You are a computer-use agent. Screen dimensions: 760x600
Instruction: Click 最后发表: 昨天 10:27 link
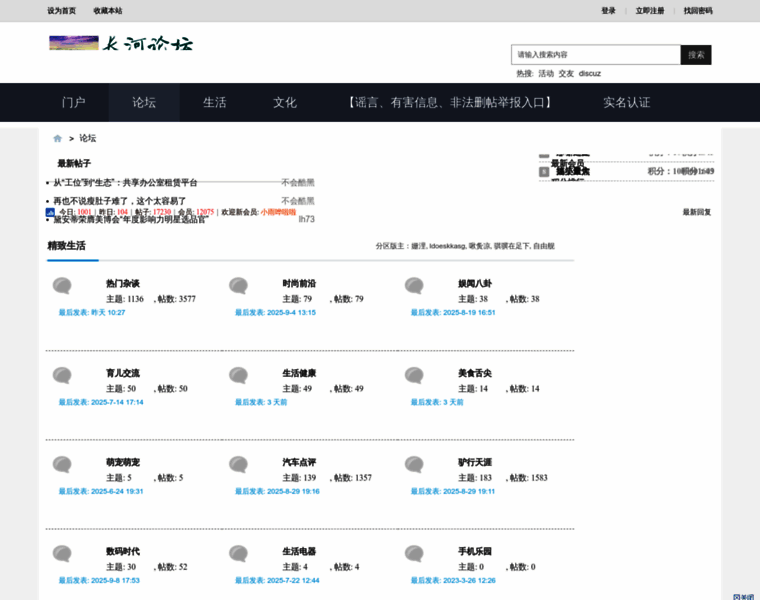[x=92, y=313]
